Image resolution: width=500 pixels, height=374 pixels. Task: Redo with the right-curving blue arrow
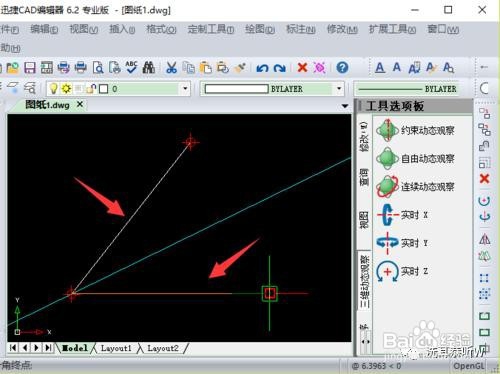pyautogui.click(x=279, y=68)
